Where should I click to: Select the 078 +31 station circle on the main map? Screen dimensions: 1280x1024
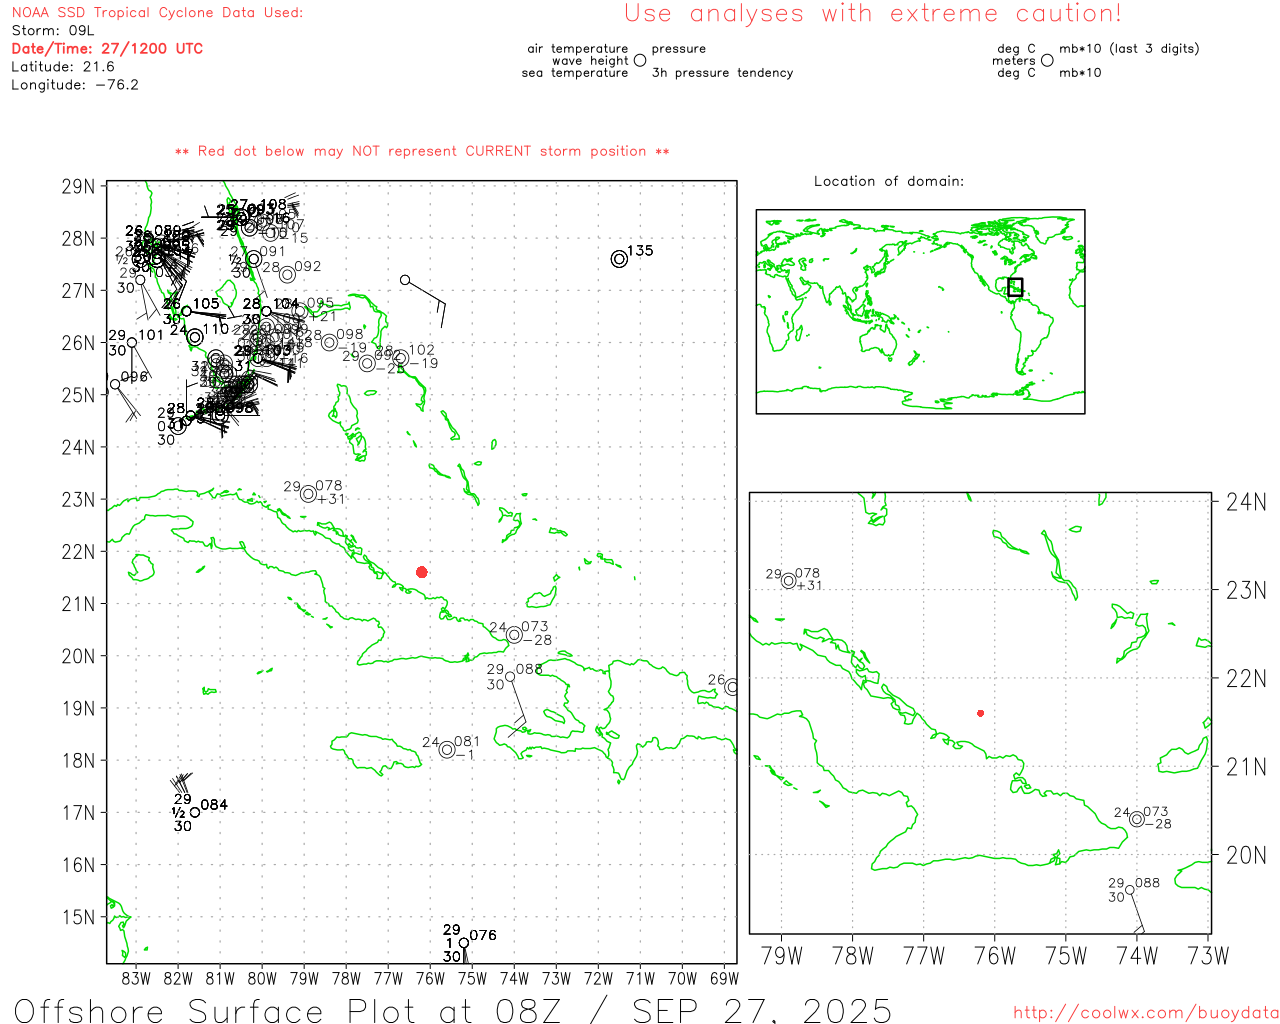pyautogui.click(x=309, y=494)
